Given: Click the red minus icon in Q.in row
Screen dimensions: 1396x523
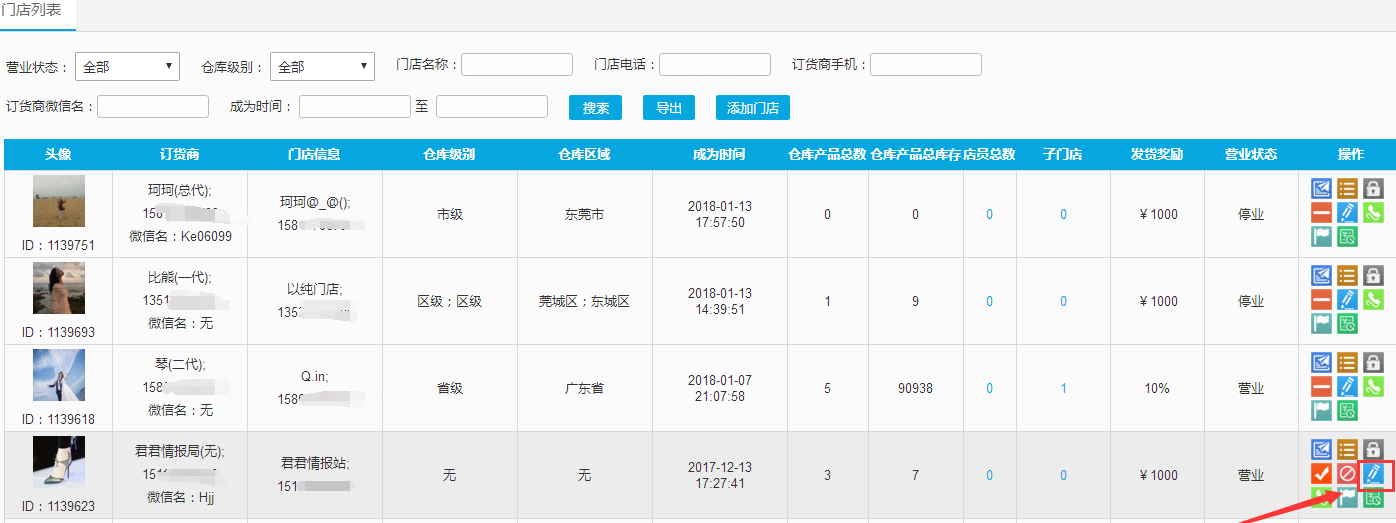Looking at the screenshot, I should tap(1322, 386).
